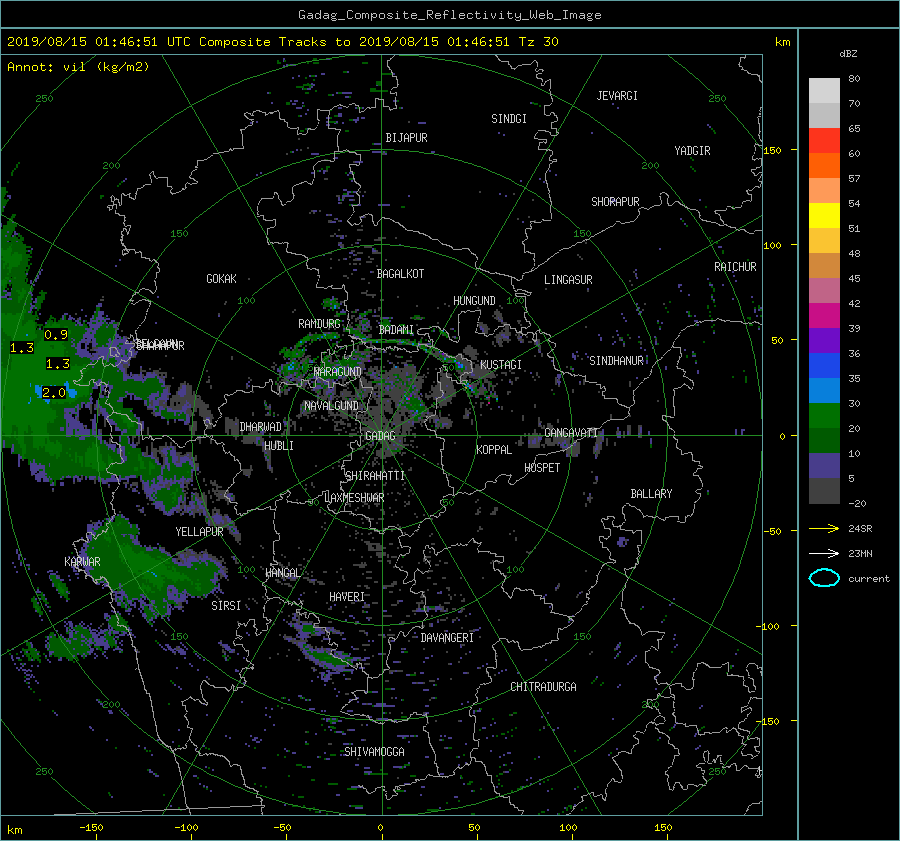Screen dimensions: 900x841
Task: Click the KARWAR city label
Action: [x=82, y=562]
